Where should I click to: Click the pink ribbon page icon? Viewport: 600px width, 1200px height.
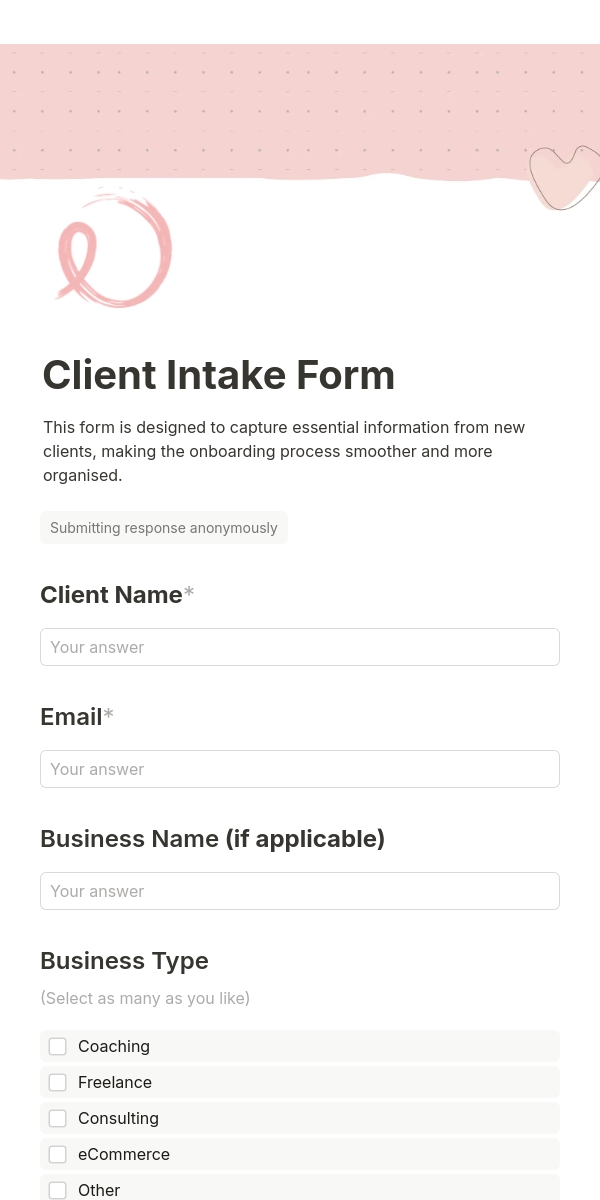pyautogui.click(x=113, y=251)
